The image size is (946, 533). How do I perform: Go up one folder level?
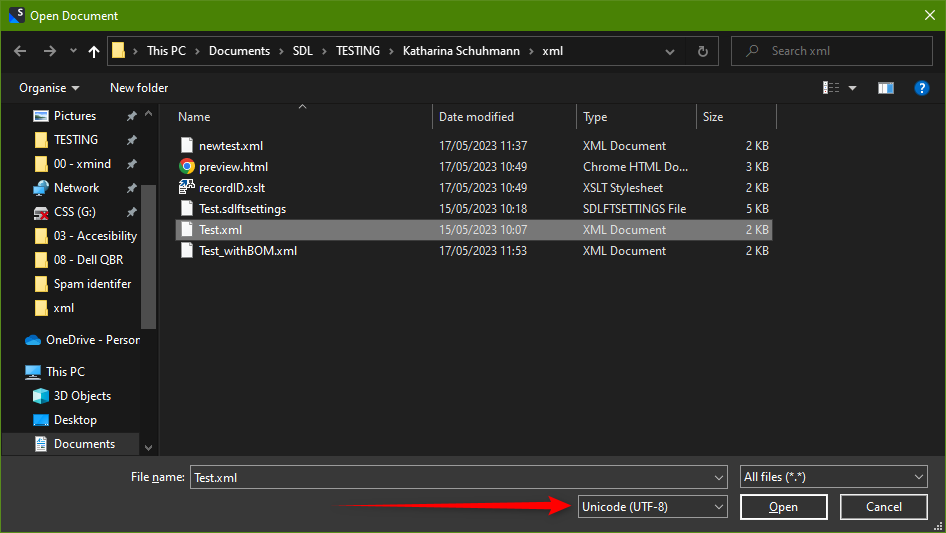pyautogui.click(x=94, y=51)
